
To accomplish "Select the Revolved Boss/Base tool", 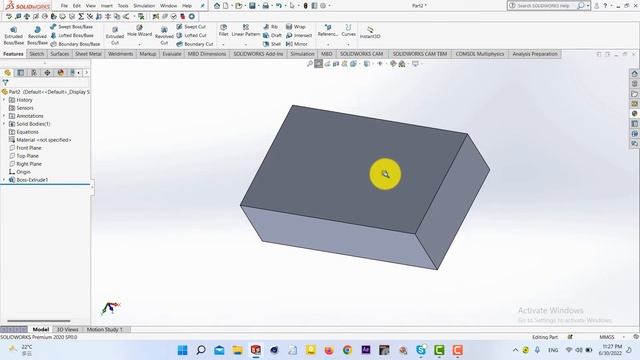I will click(37, 36).
